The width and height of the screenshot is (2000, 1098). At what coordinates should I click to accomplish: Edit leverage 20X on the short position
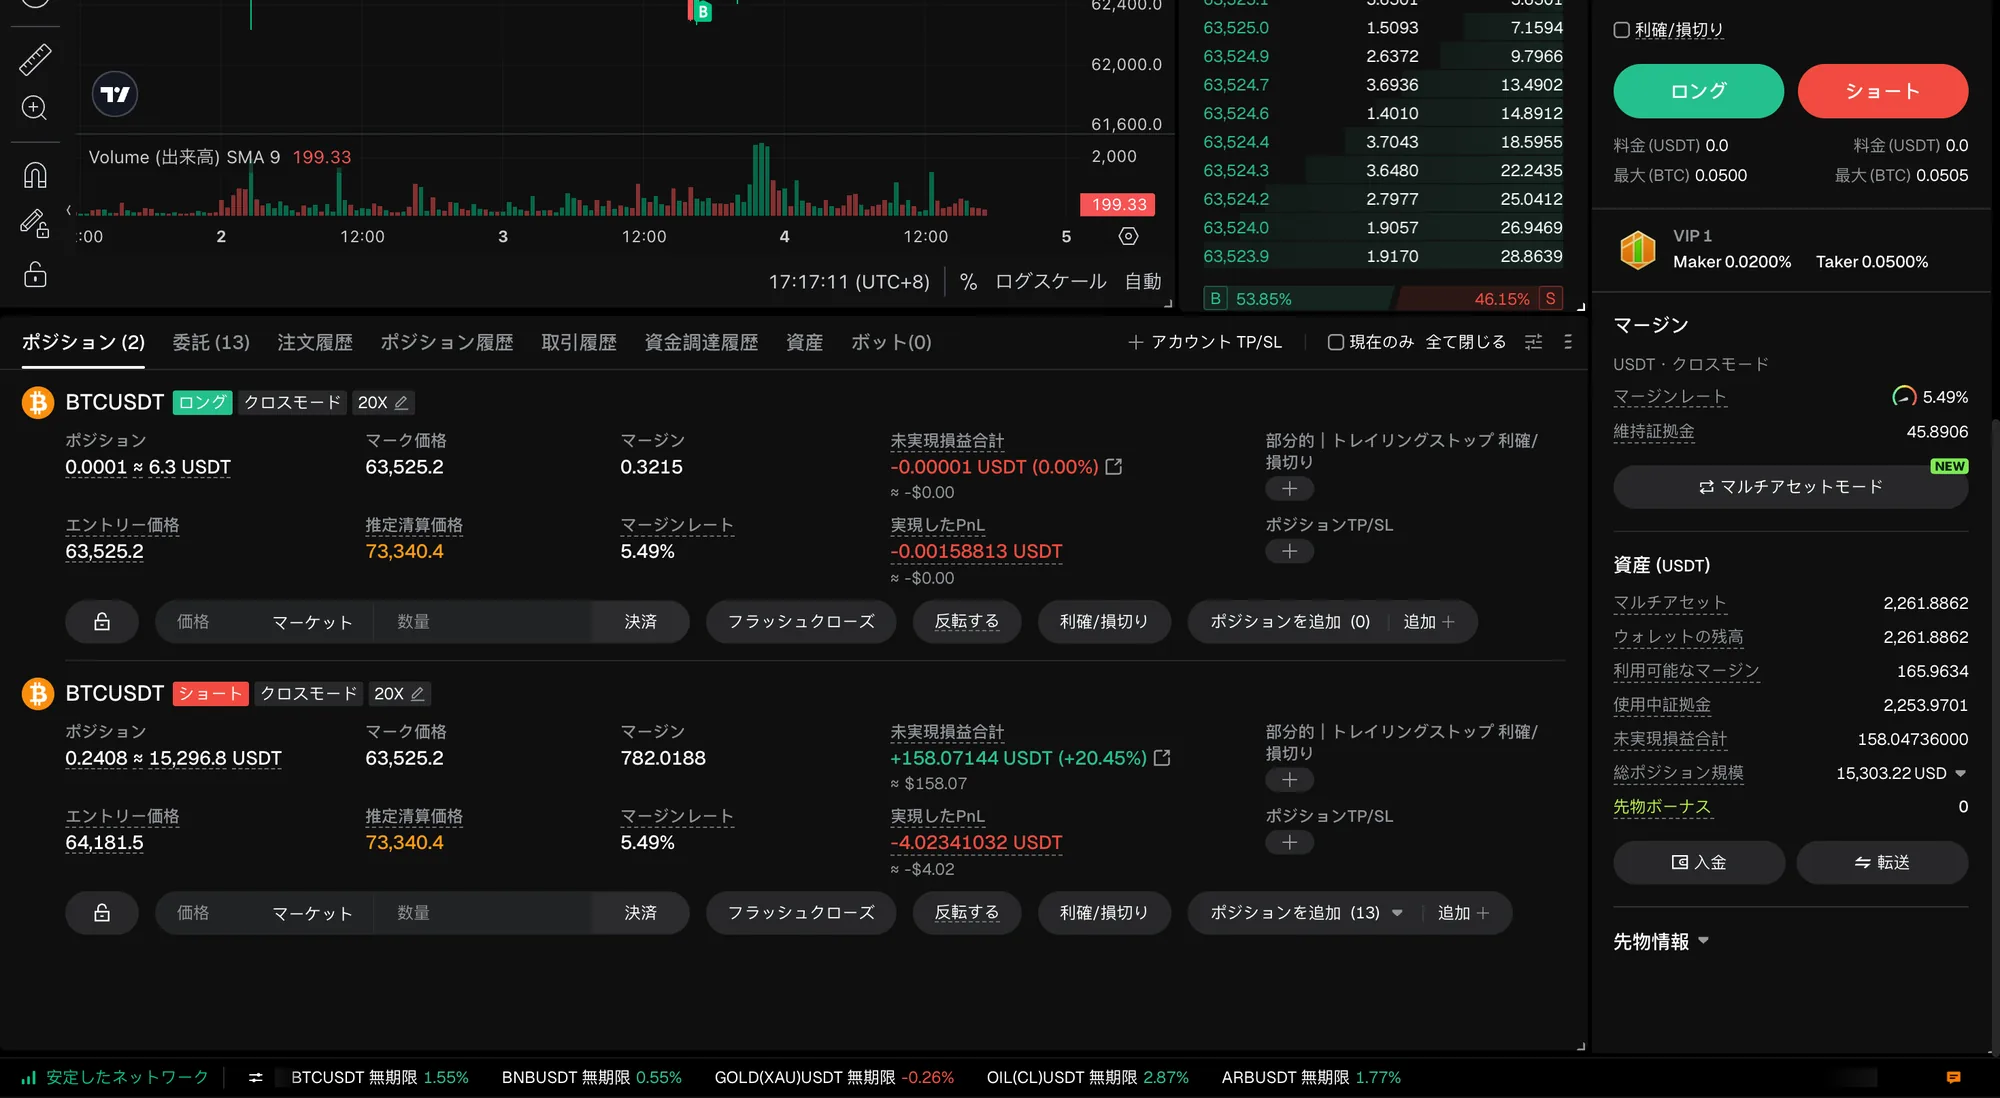pyautogui.click(x=417, y=693)
